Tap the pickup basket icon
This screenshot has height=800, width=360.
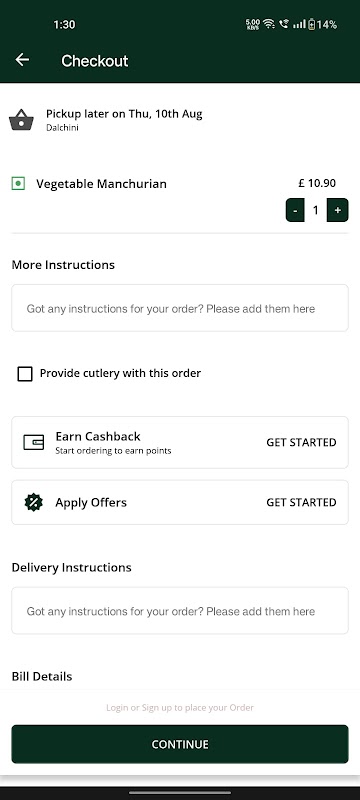(x=21, y=120)
